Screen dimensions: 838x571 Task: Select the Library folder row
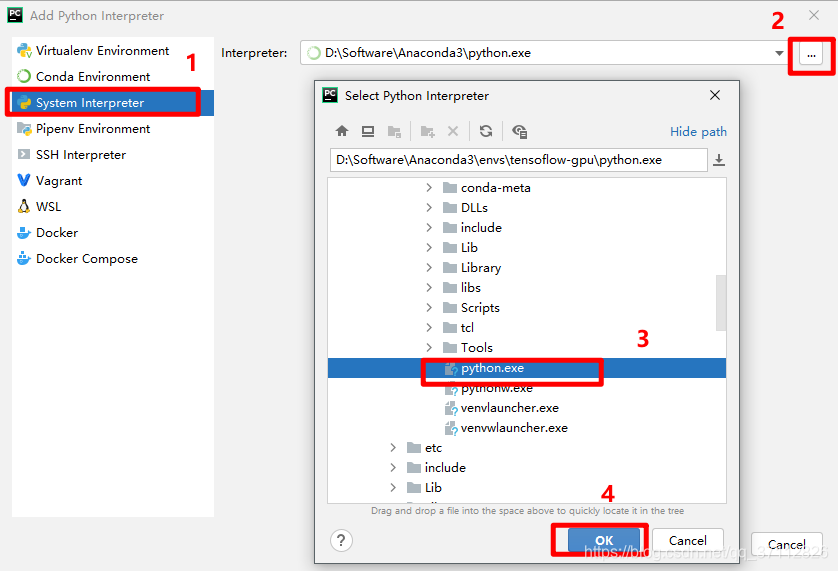point(526,267)
